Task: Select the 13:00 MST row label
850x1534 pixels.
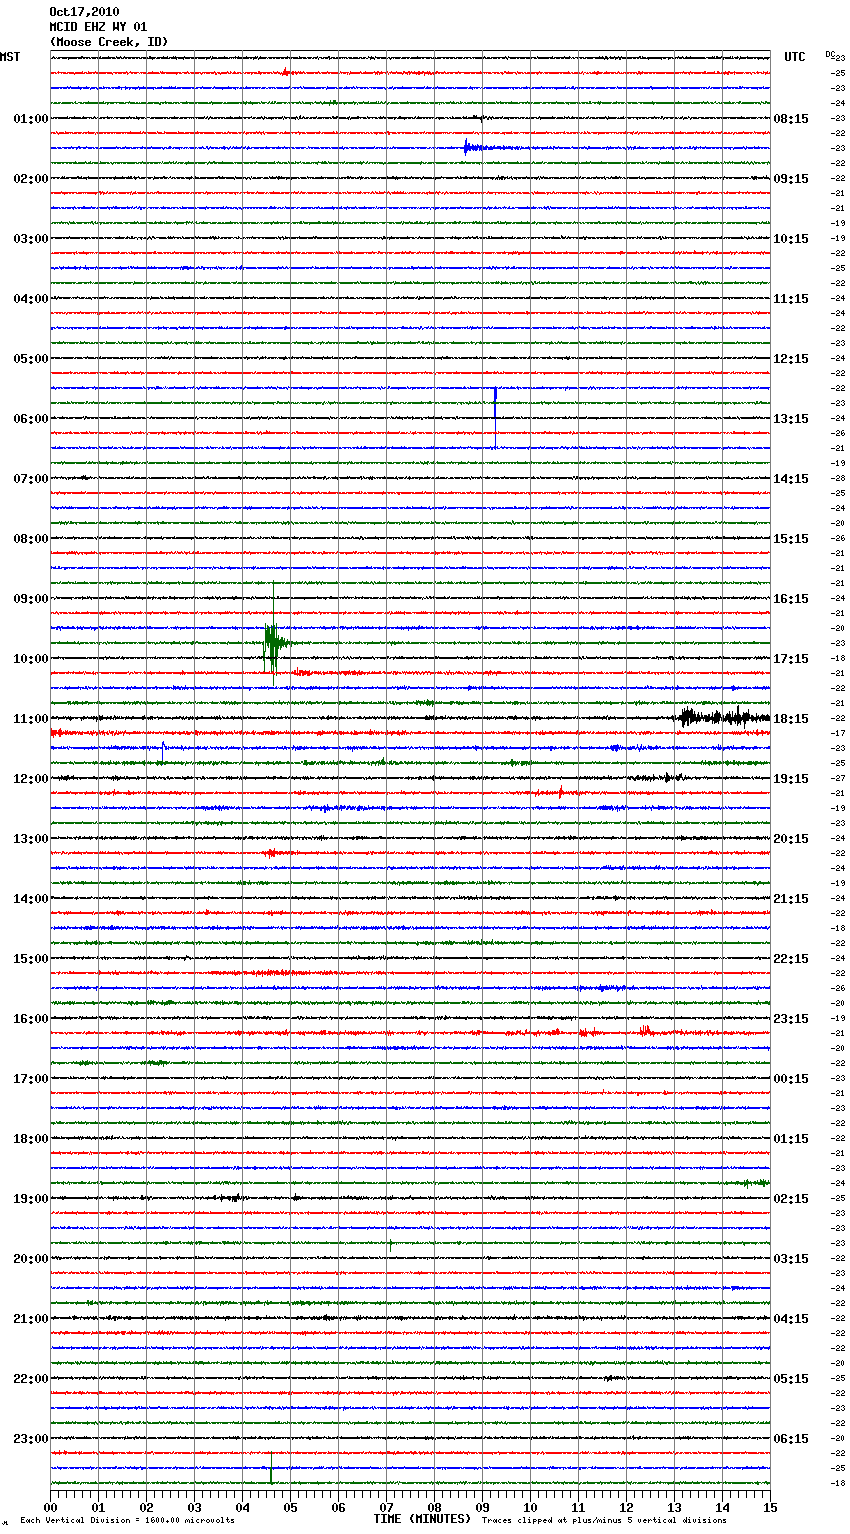Action: [x=30, y=838]
